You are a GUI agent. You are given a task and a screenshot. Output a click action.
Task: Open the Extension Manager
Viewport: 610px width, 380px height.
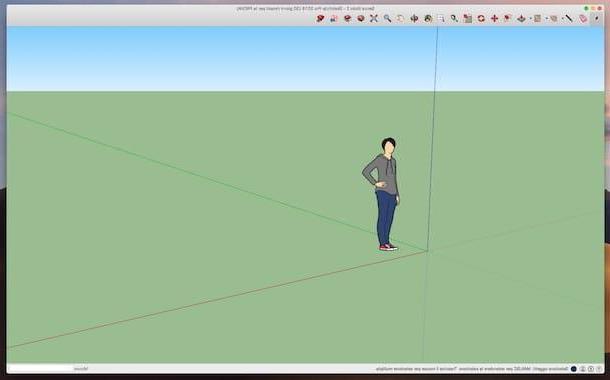point(320,18)
